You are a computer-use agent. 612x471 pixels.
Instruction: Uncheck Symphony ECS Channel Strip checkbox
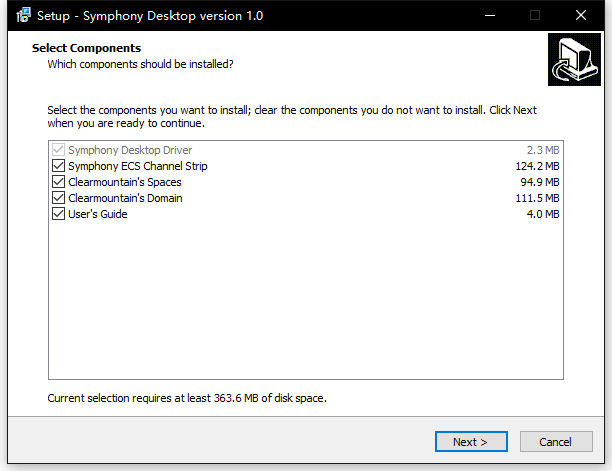(58, 166)
